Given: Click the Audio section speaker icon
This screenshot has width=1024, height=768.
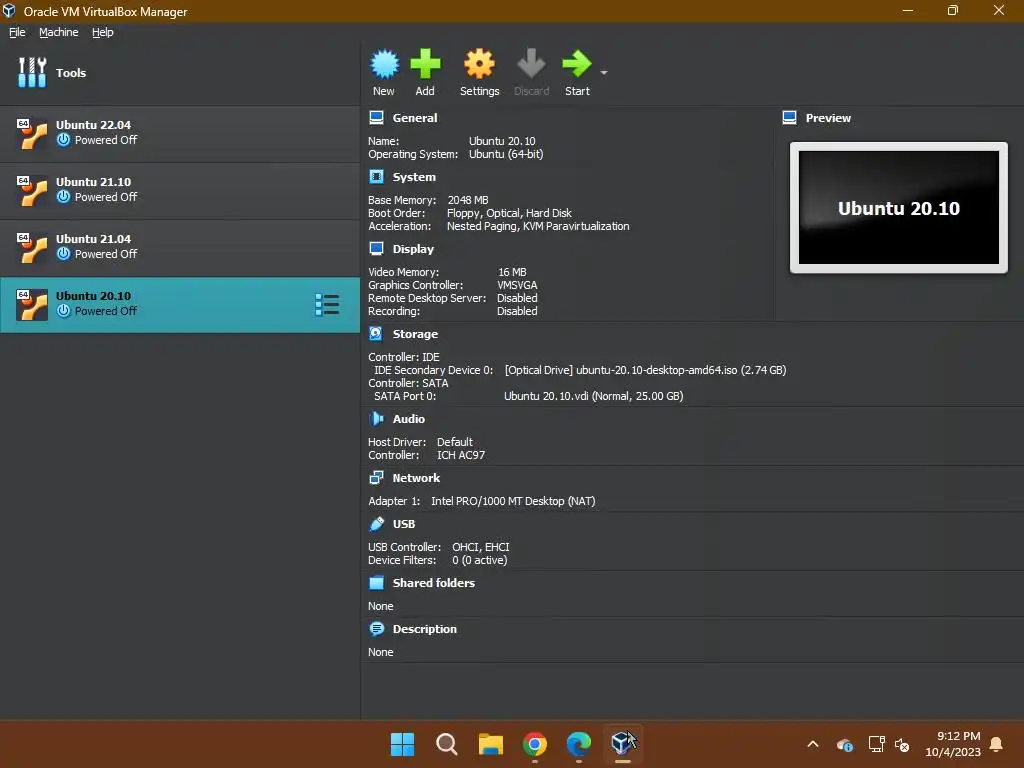Looking at the screenshot, I should [x=376, y=419].
